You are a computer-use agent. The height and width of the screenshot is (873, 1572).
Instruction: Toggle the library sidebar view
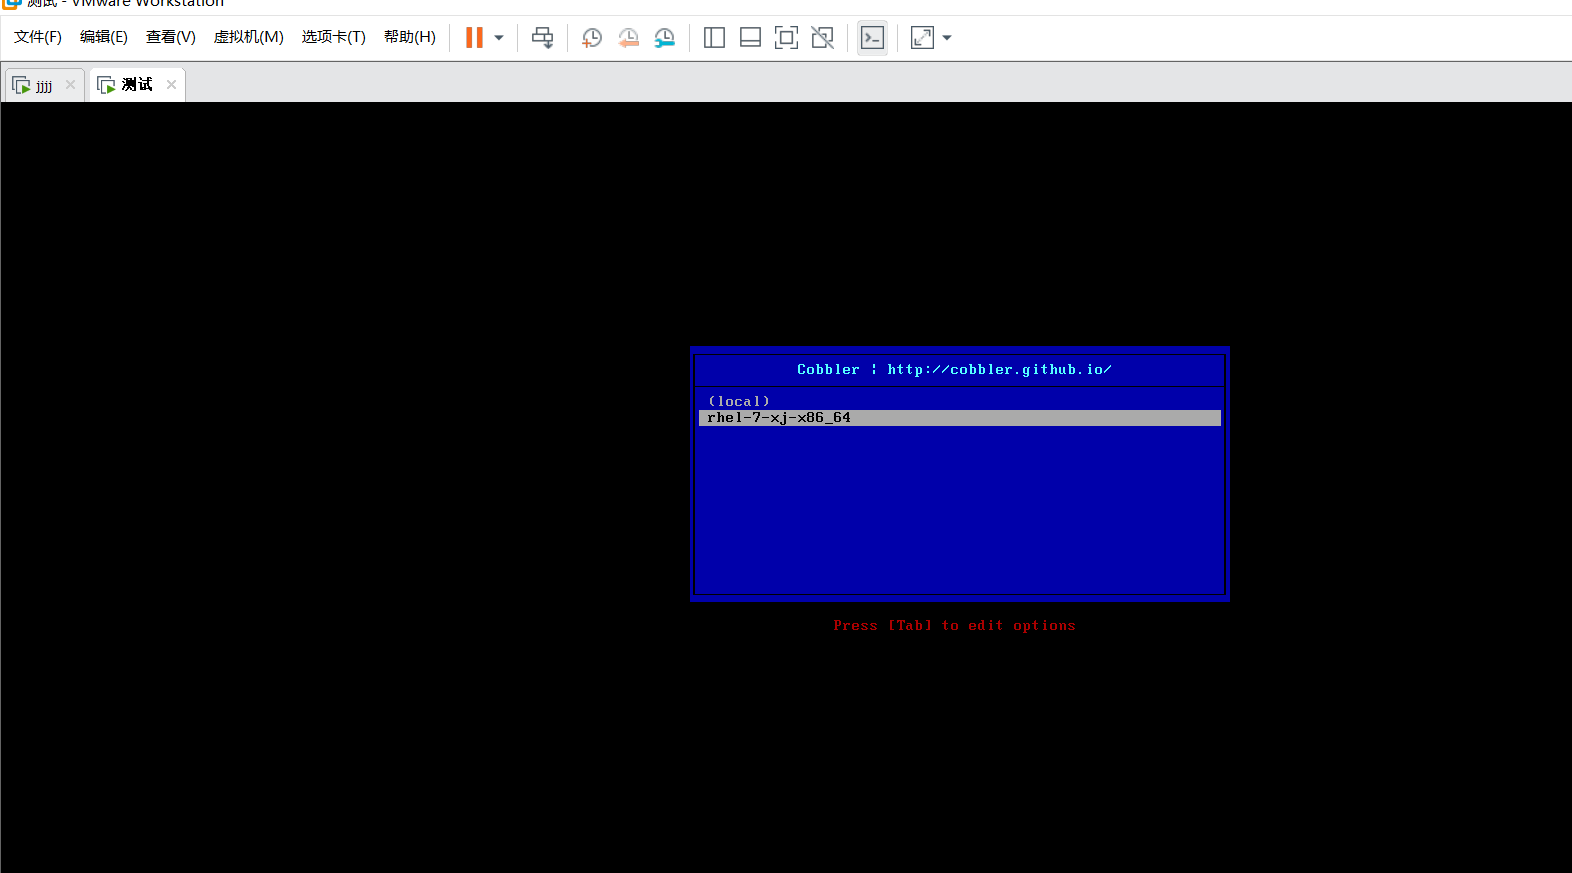pyautogui.click(x=714, y=38)
